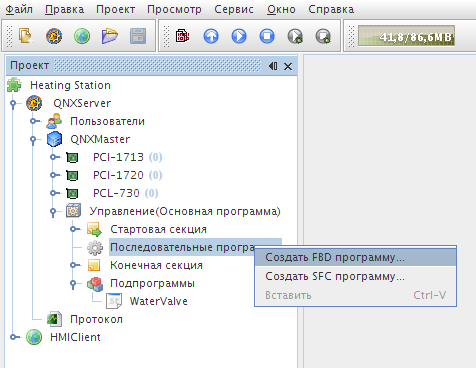The image size is (476, 368).
Task: Collapse the QNXServer tree node
Action: pyautogui.click(x=13, y=104)
